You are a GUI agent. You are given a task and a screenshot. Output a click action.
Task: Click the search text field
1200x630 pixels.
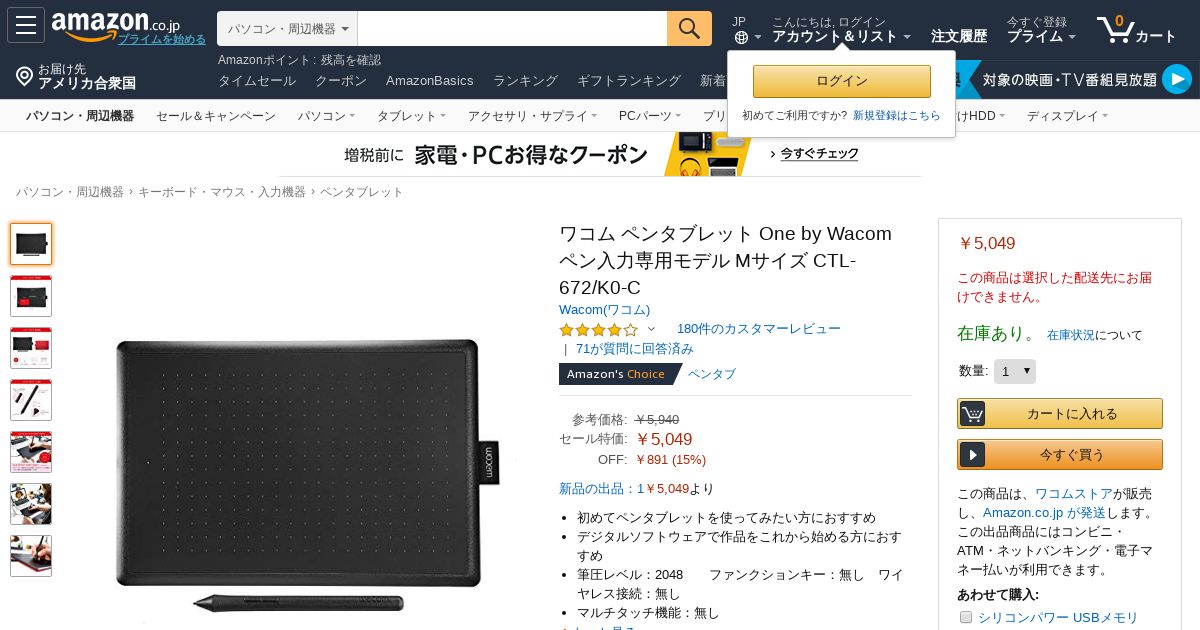[512, 28]
